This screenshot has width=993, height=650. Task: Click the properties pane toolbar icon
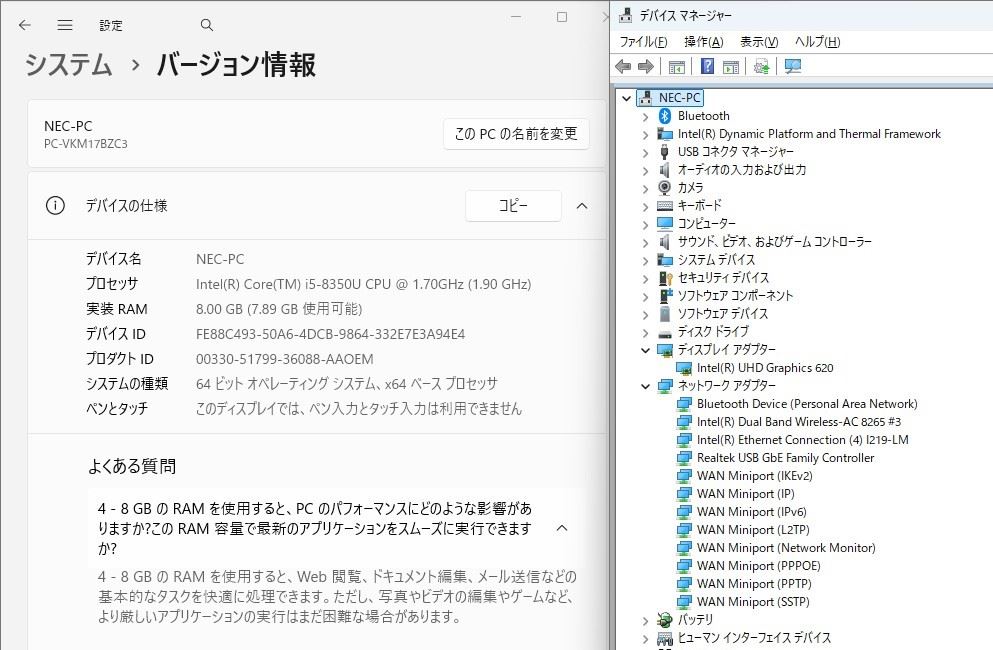click(x=731, y=67)
